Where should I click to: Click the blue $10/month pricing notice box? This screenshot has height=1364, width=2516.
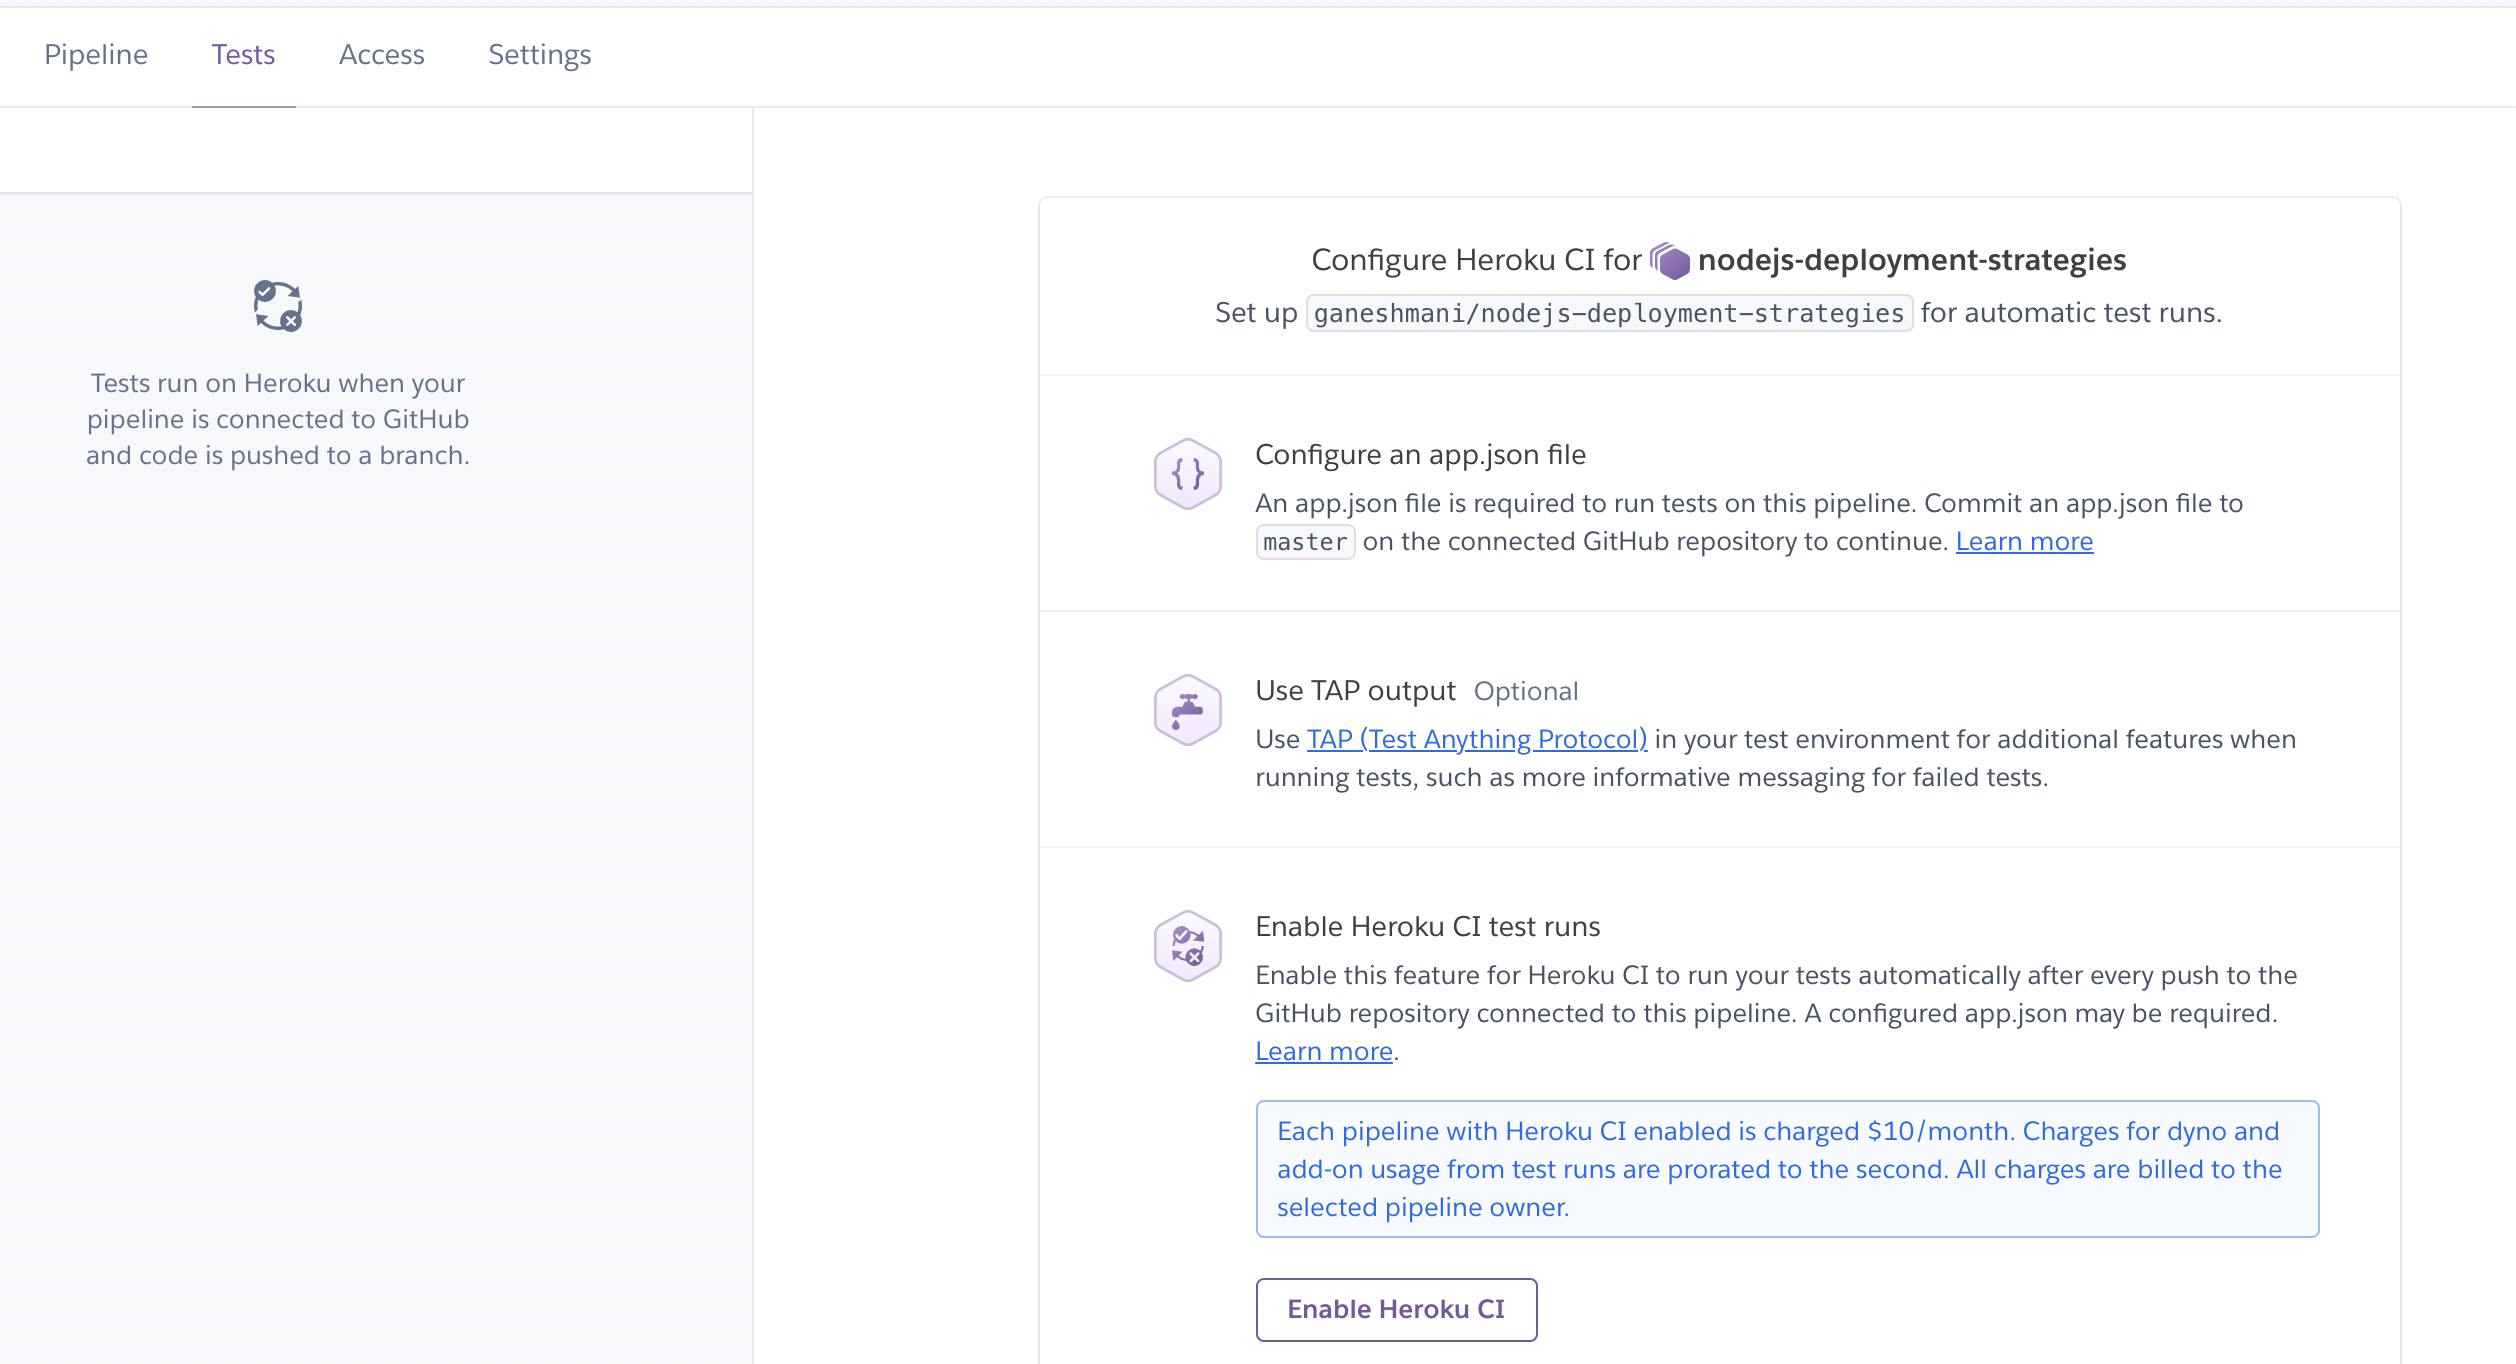click(x=1786, y=1169)
